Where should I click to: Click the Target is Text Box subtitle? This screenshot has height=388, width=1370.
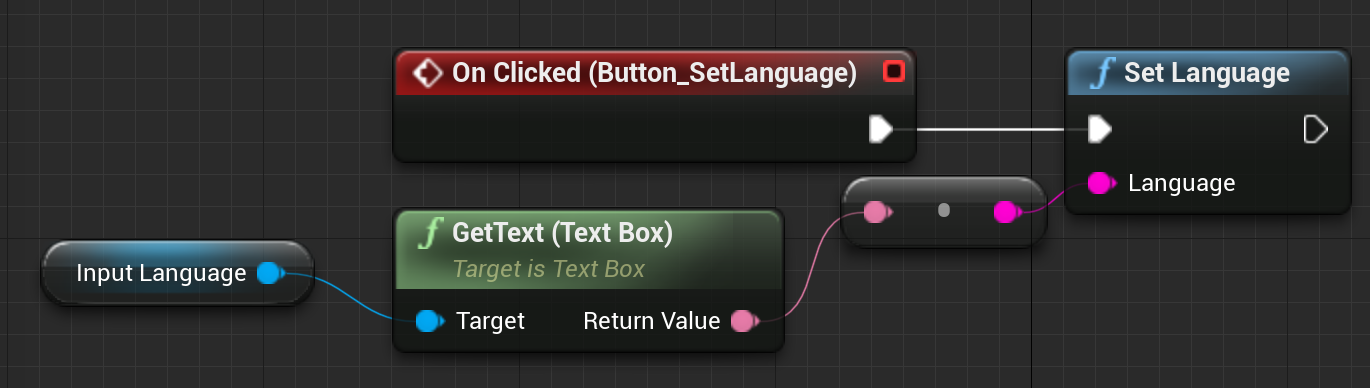point(549,269)
